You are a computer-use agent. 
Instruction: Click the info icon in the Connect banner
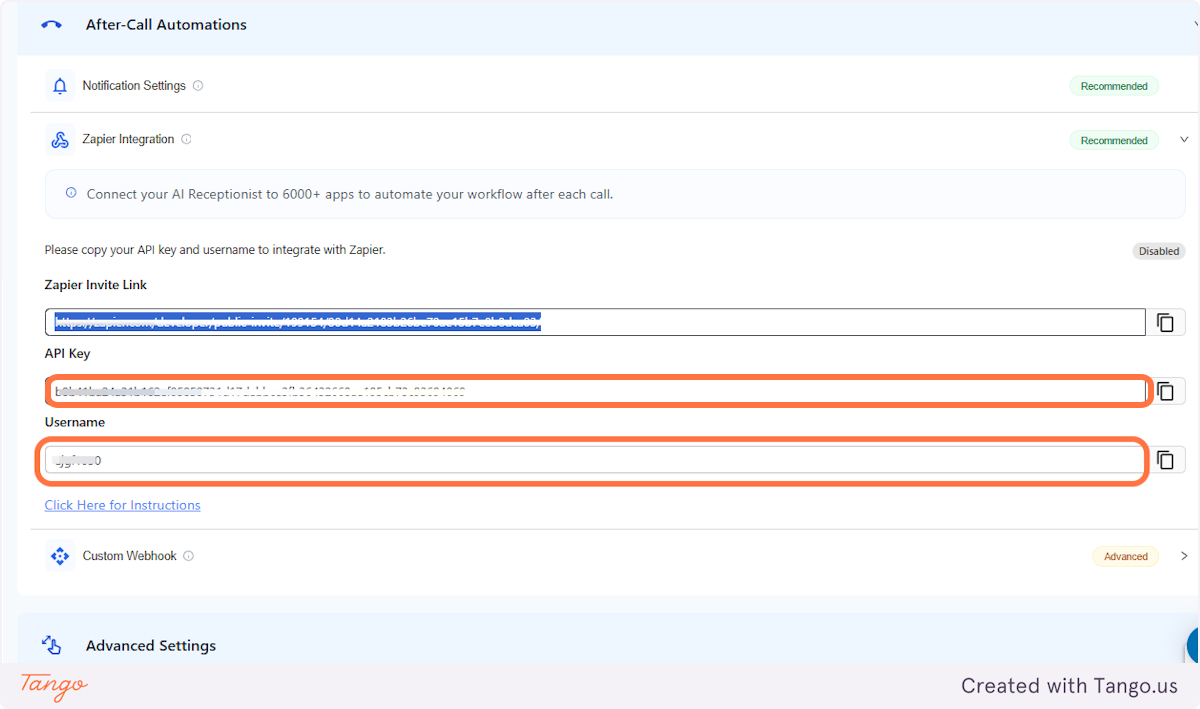point(71,193)
